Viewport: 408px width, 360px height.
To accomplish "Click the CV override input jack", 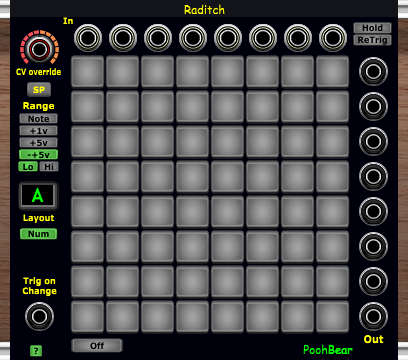I will (x=39, y=49).
